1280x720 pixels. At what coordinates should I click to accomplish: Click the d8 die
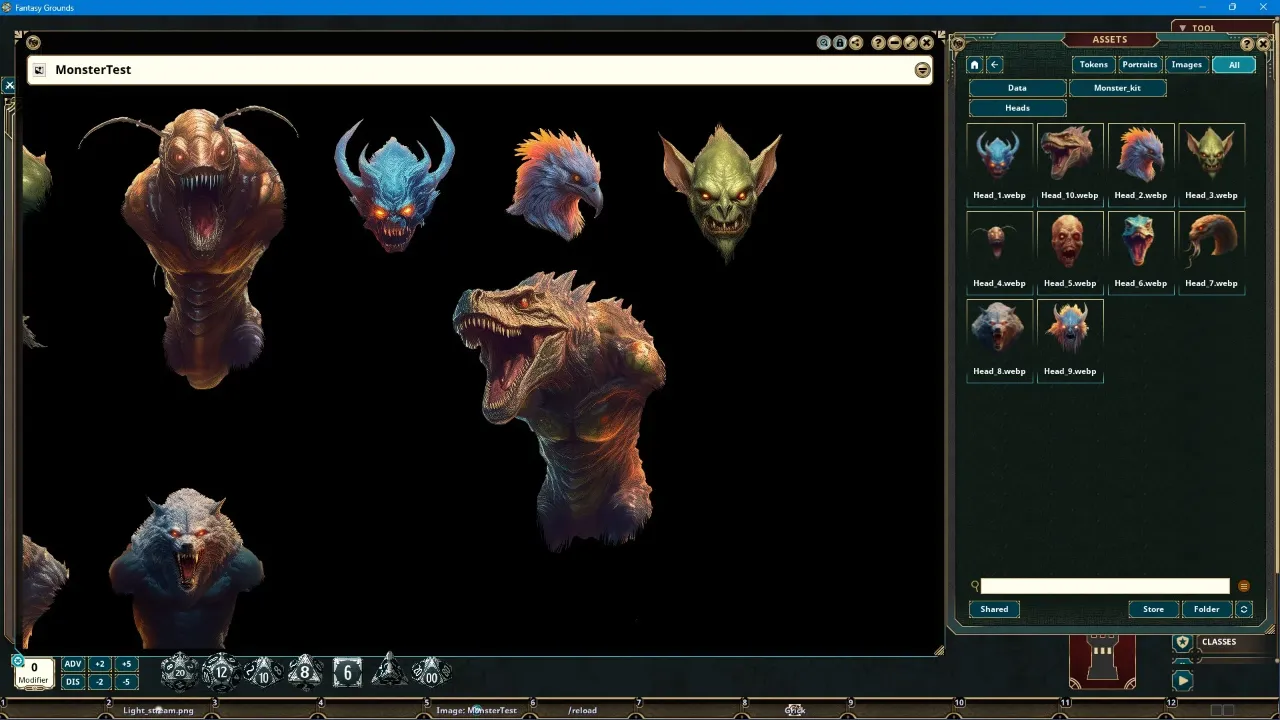tap(305, 672)
